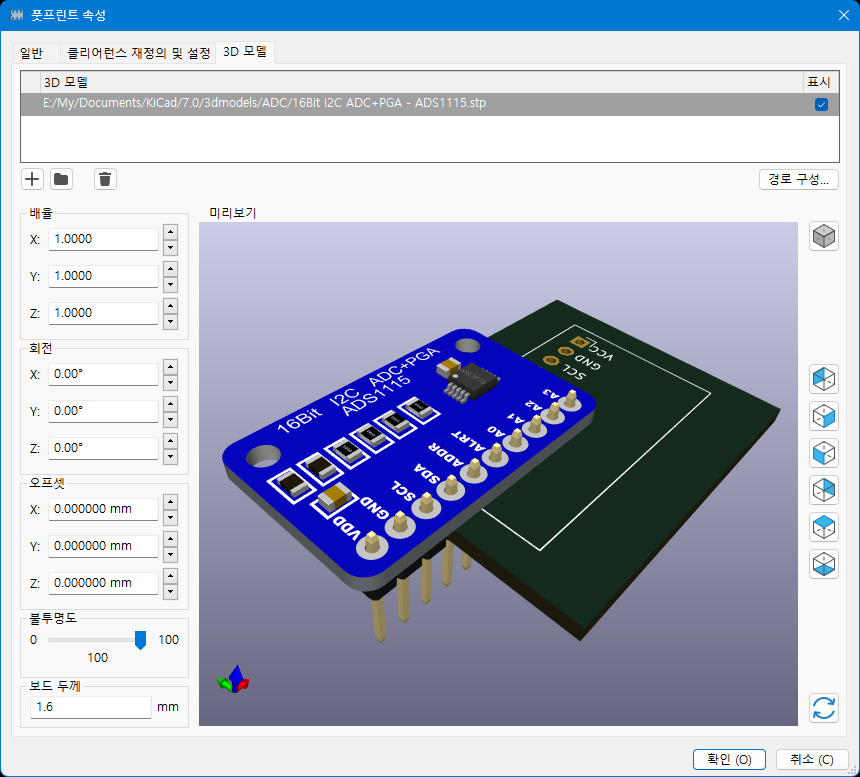Increase offset Y with up arrow

point(171,539)
